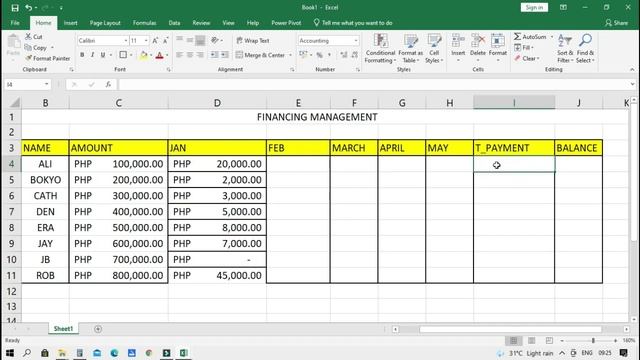Click the Insert Function fx button
The height and width of the screenshot is (360, 640).
coord(108,84)
